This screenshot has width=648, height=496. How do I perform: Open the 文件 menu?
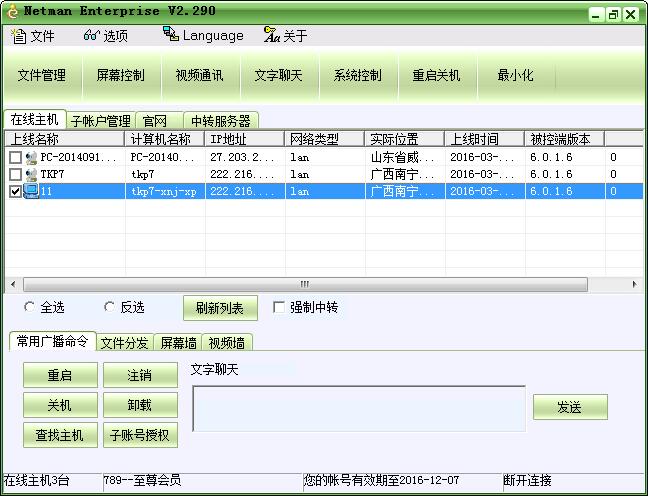(33, 36)
